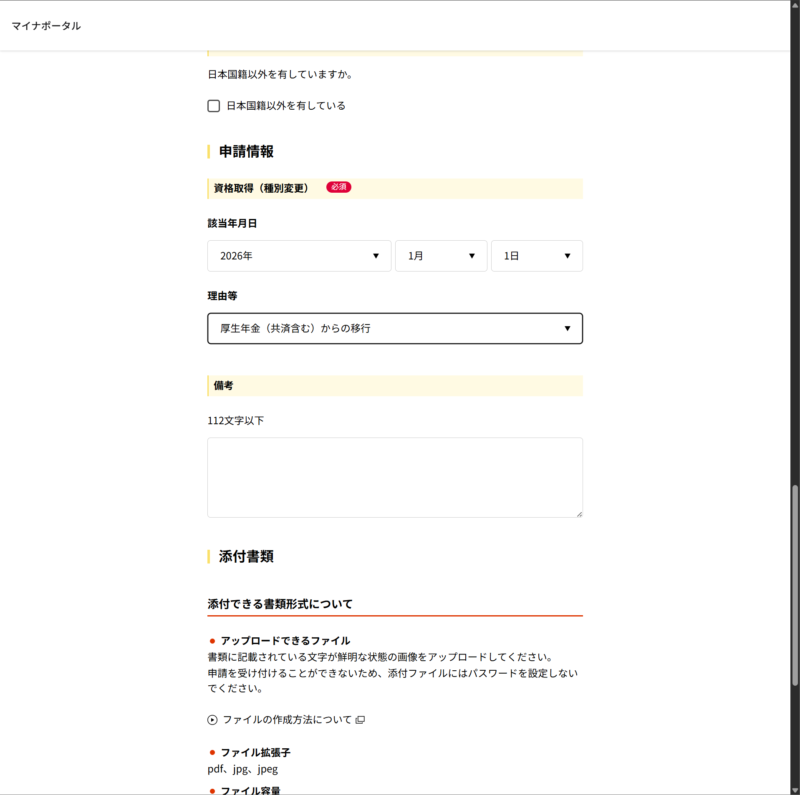800x795 pixels.
Task: Open the 2026年 year dropdown
Action: [298, 256]
